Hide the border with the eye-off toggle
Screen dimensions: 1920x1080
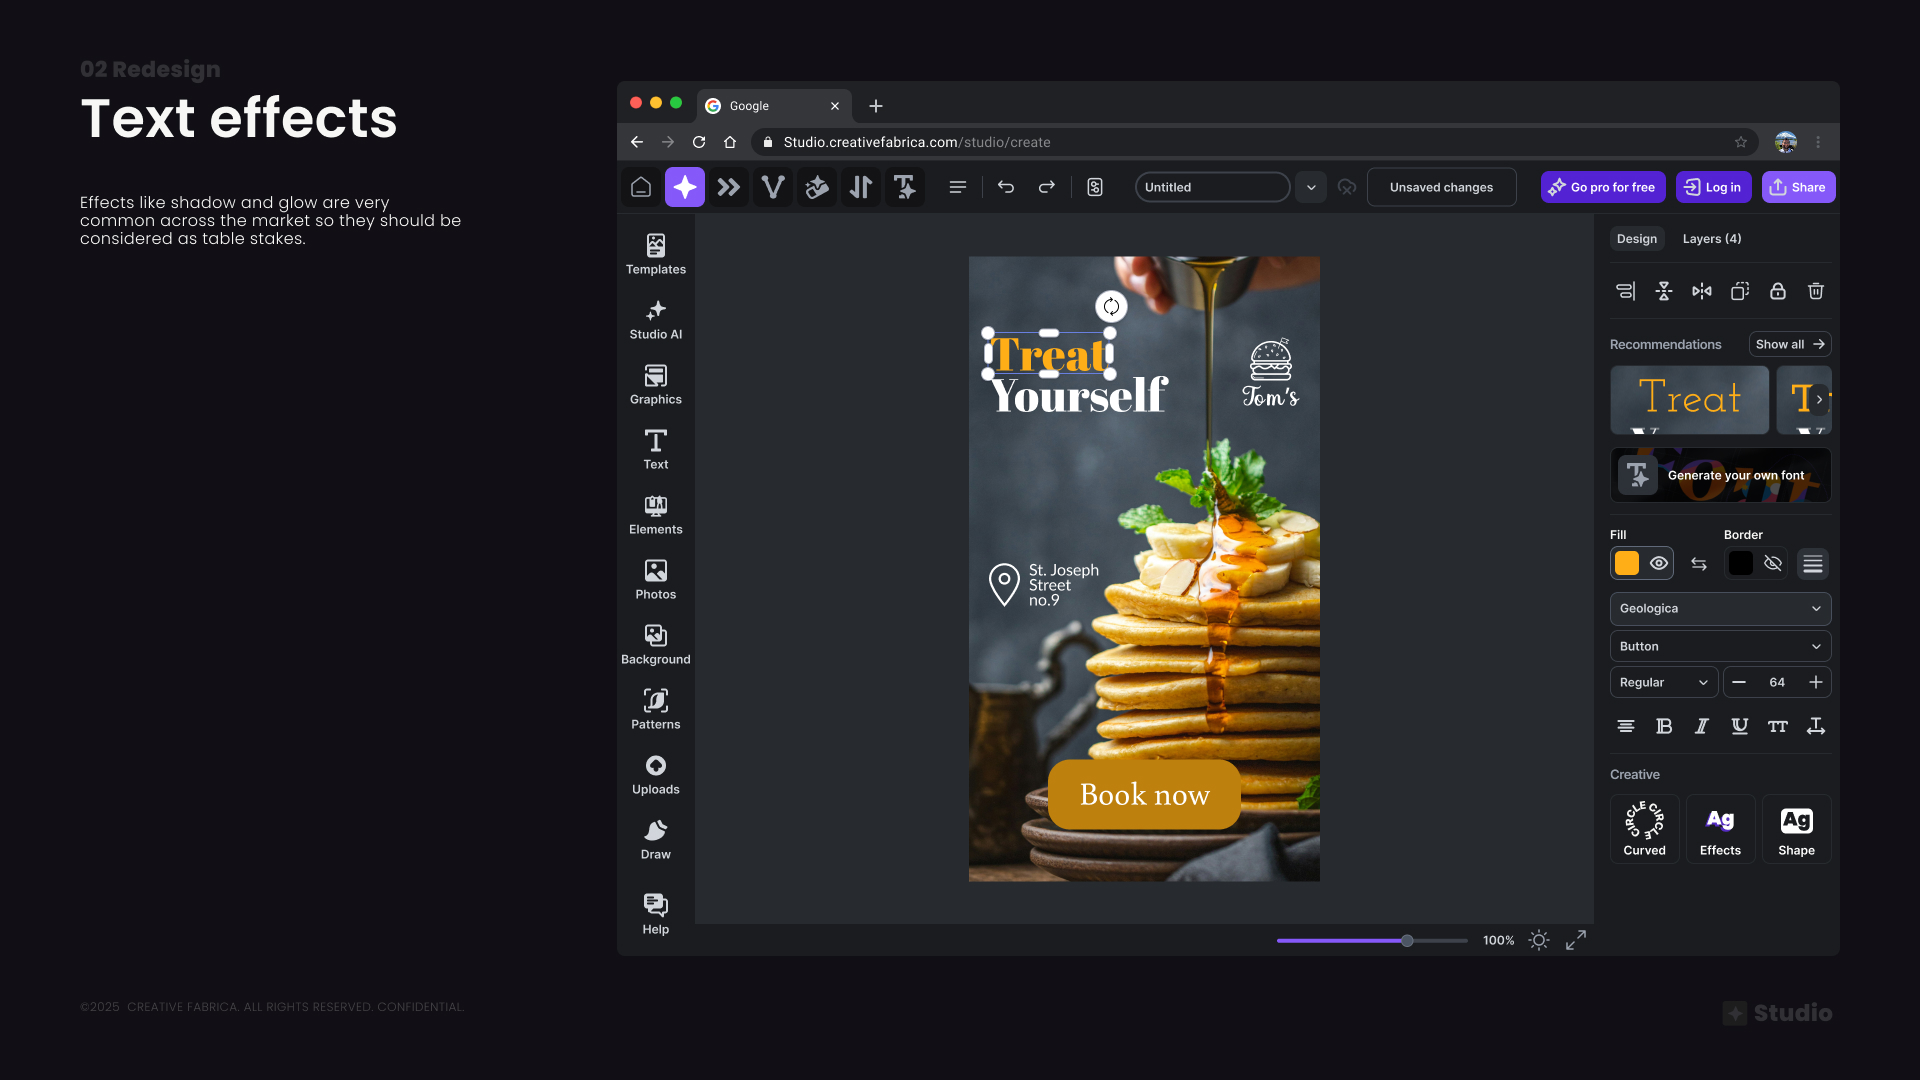(x=1772, y=563)
